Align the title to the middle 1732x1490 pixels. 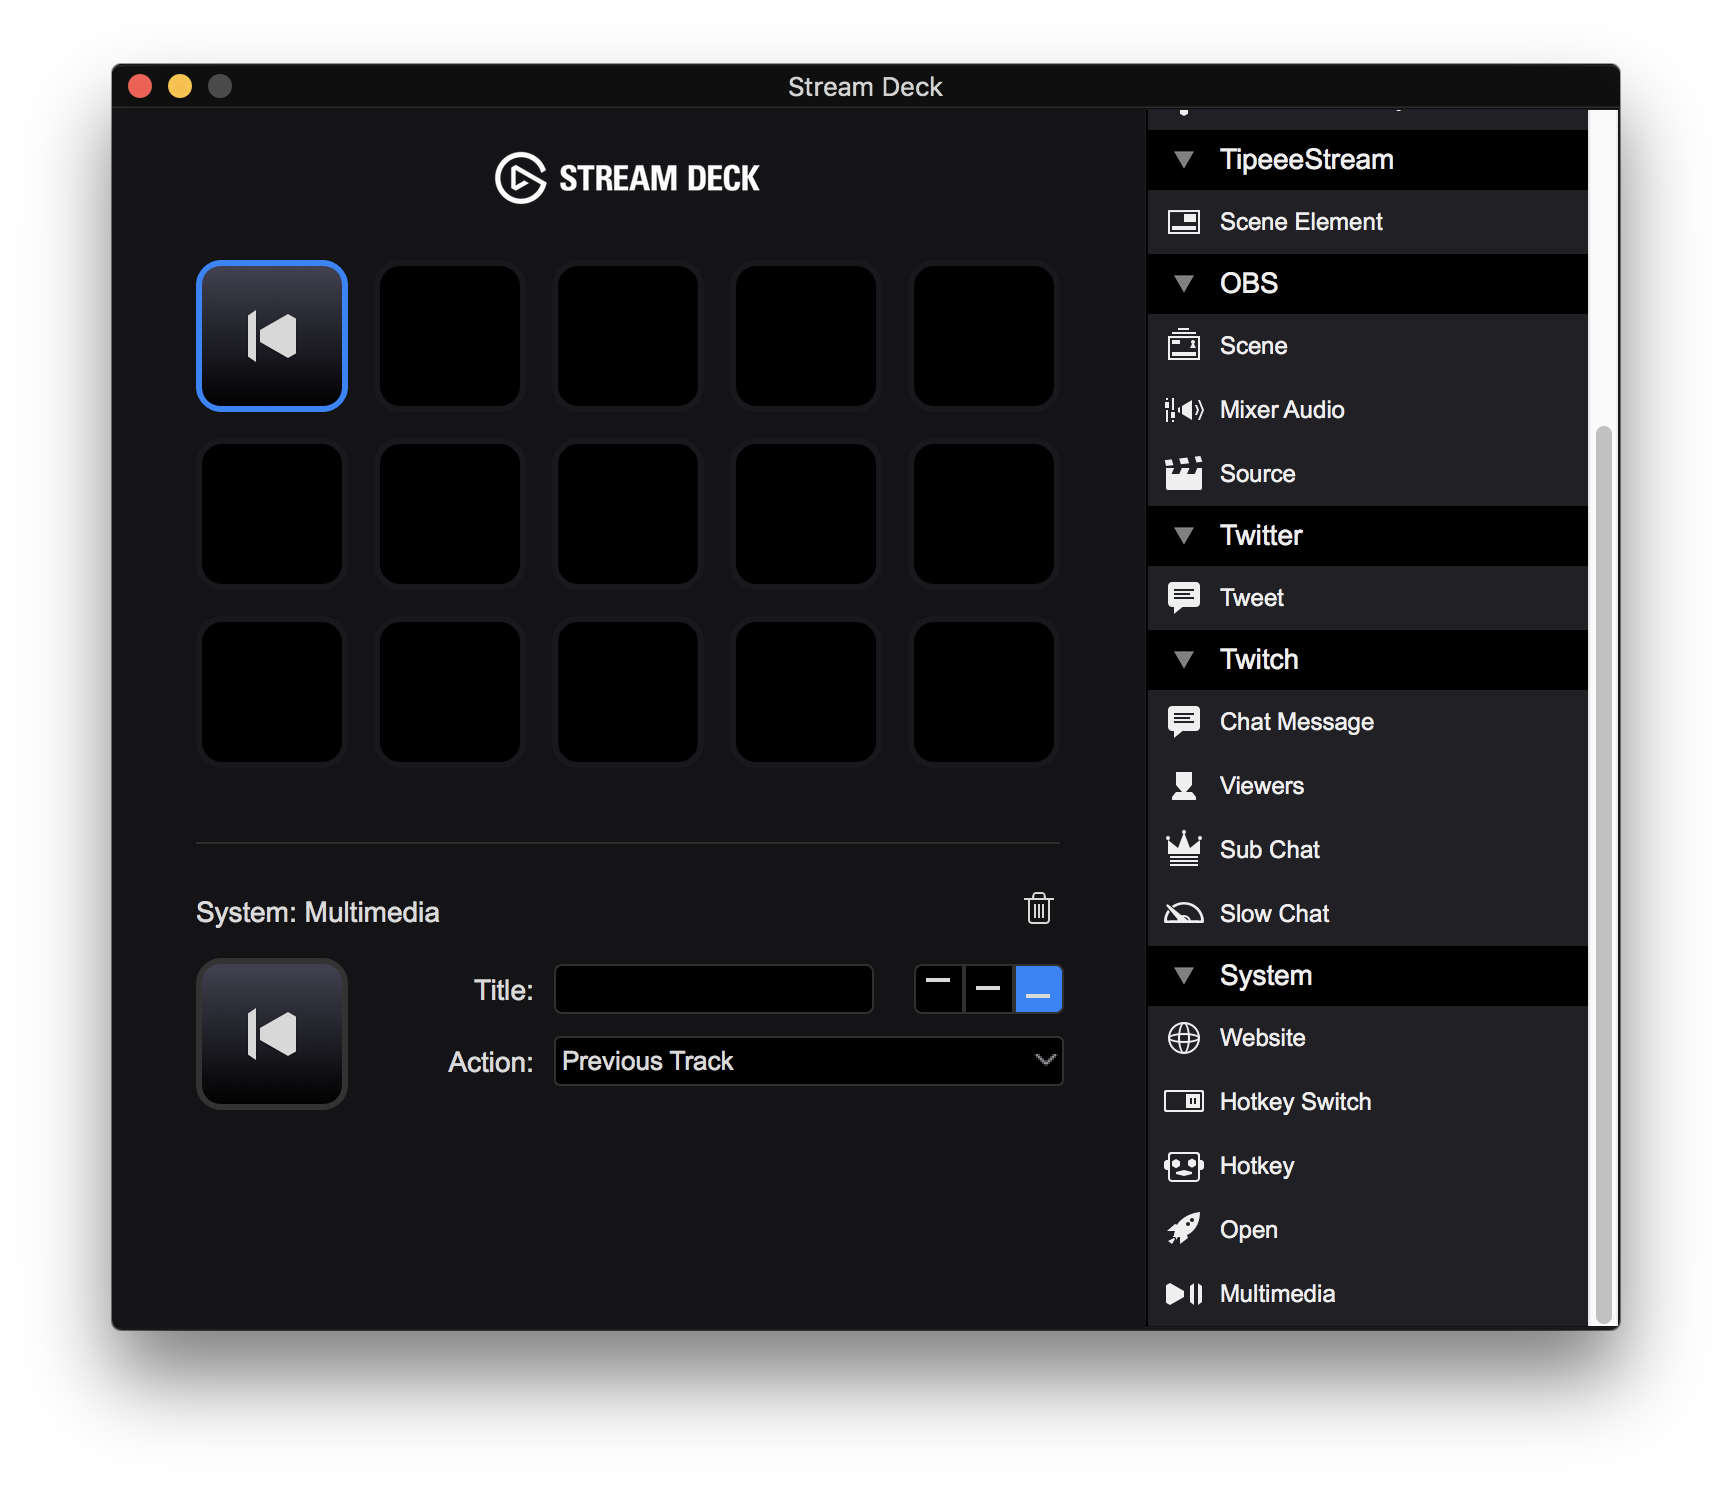pos(988,989)
